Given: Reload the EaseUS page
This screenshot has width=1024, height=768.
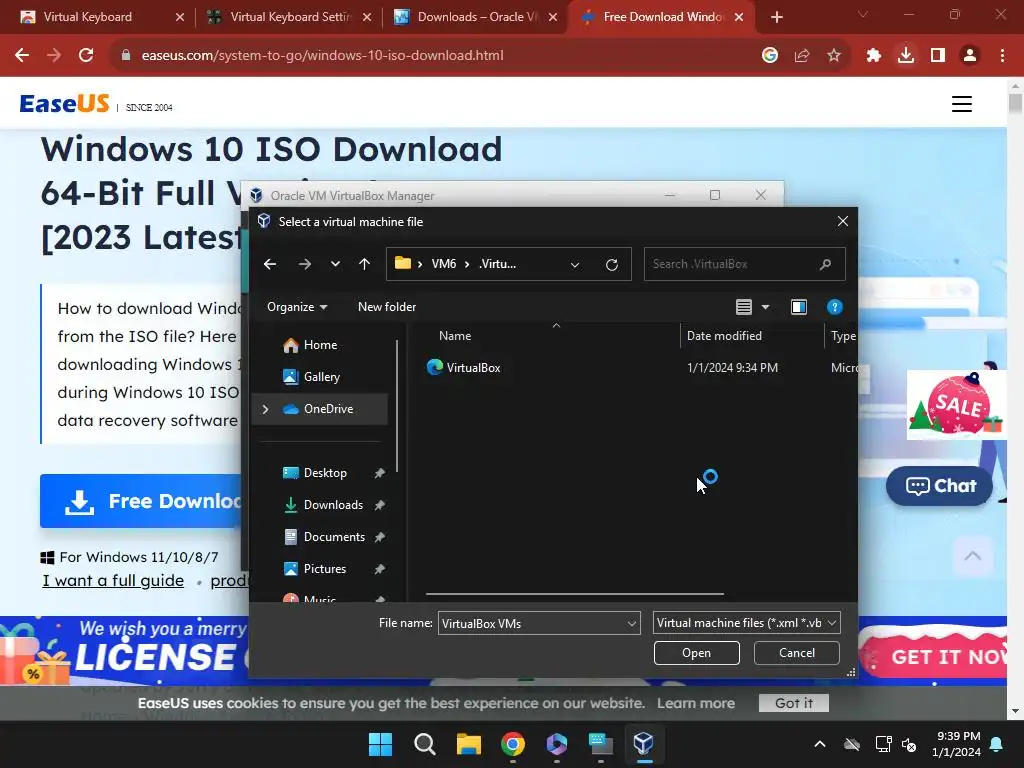Looking at the screenshot, I should (x=86, y=55).
